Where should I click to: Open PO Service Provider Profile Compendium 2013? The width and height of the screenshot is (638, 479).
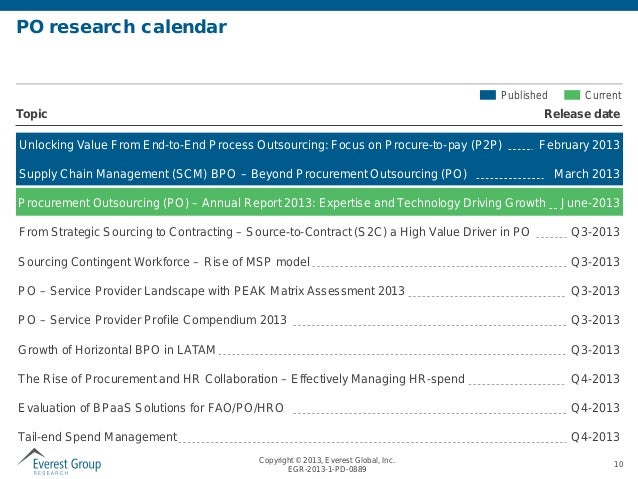click(x=152, y=321)
